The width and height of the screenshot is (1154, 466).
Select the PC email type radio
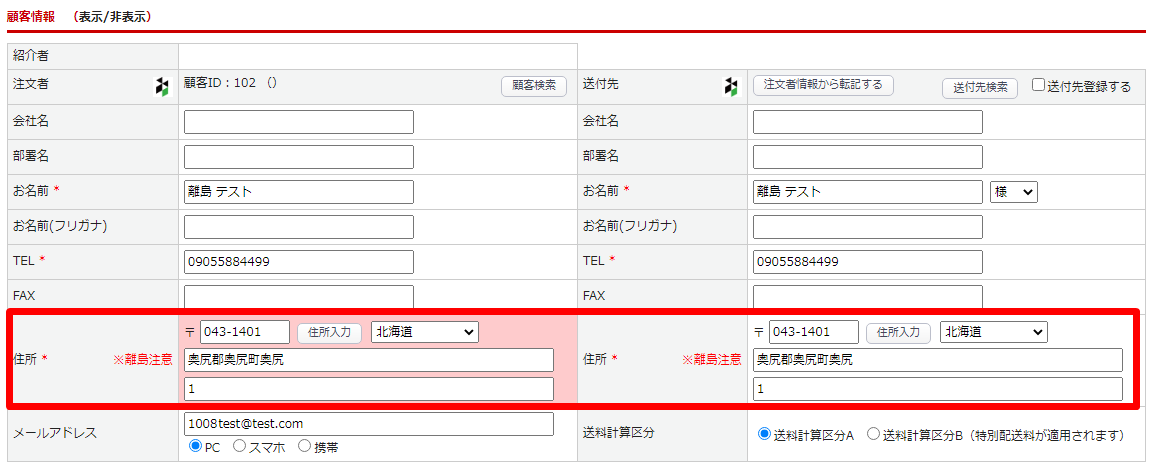196,447
